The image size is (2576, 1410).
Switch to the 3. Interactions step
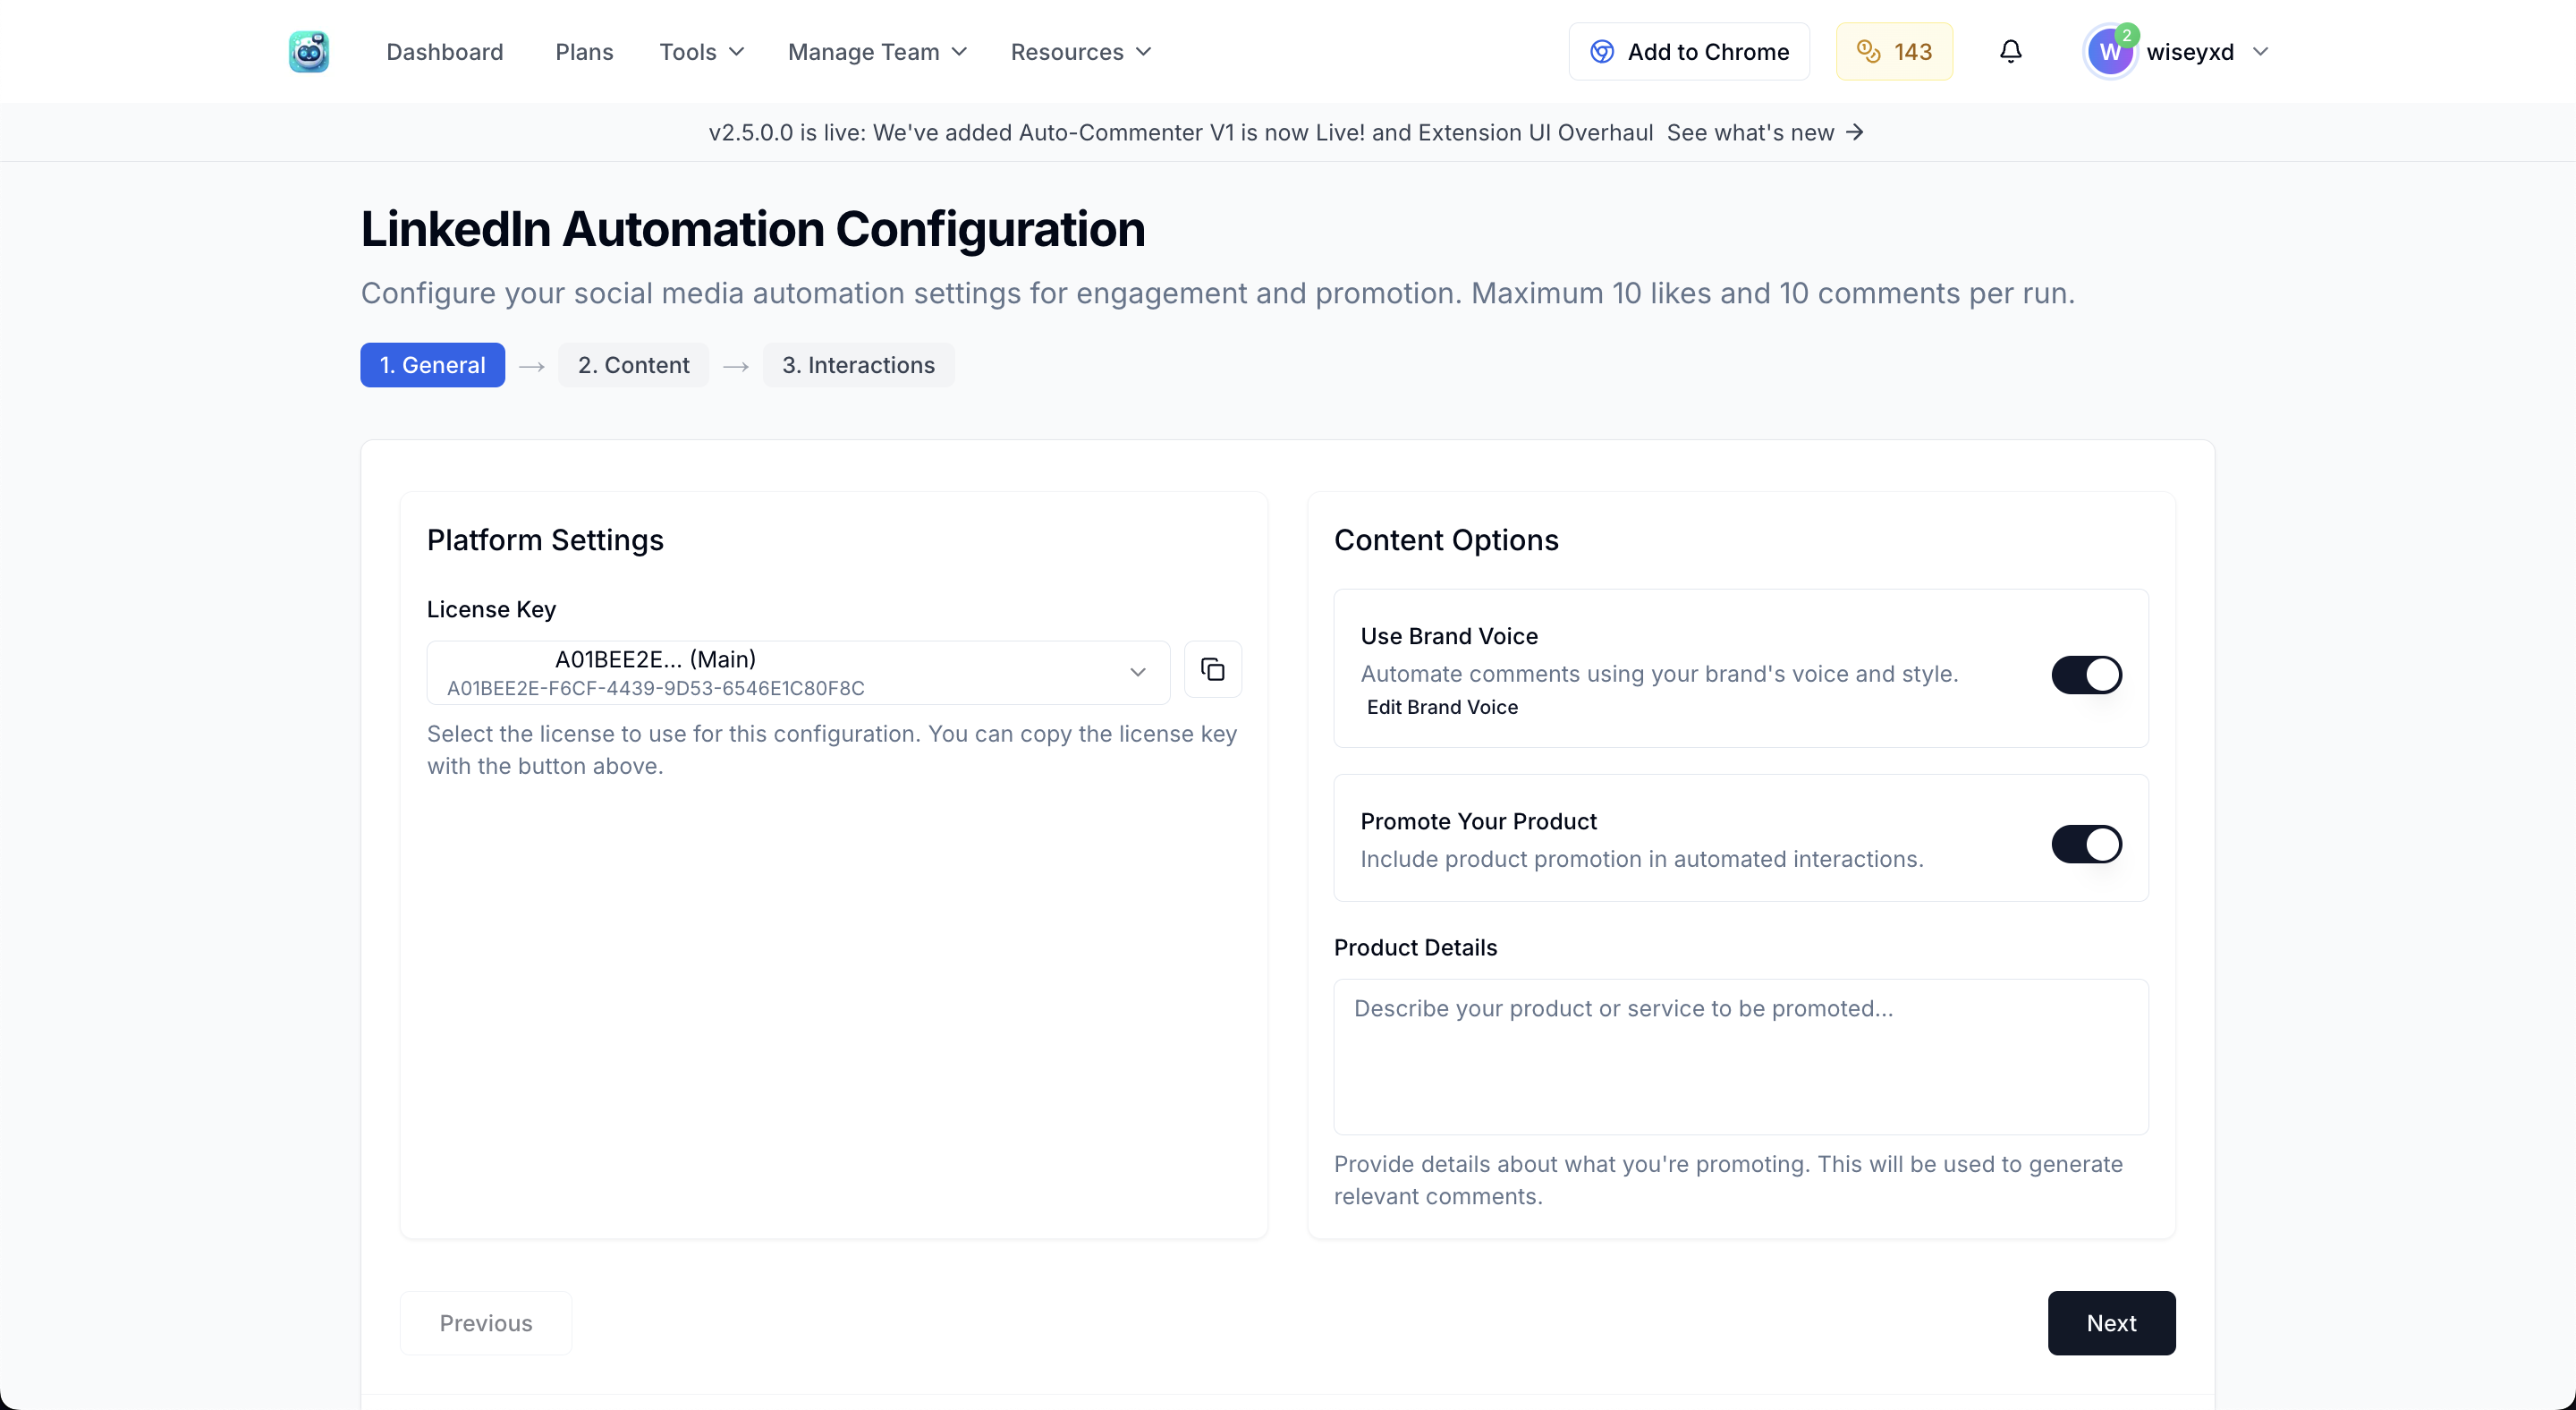[x=858, y=365]
